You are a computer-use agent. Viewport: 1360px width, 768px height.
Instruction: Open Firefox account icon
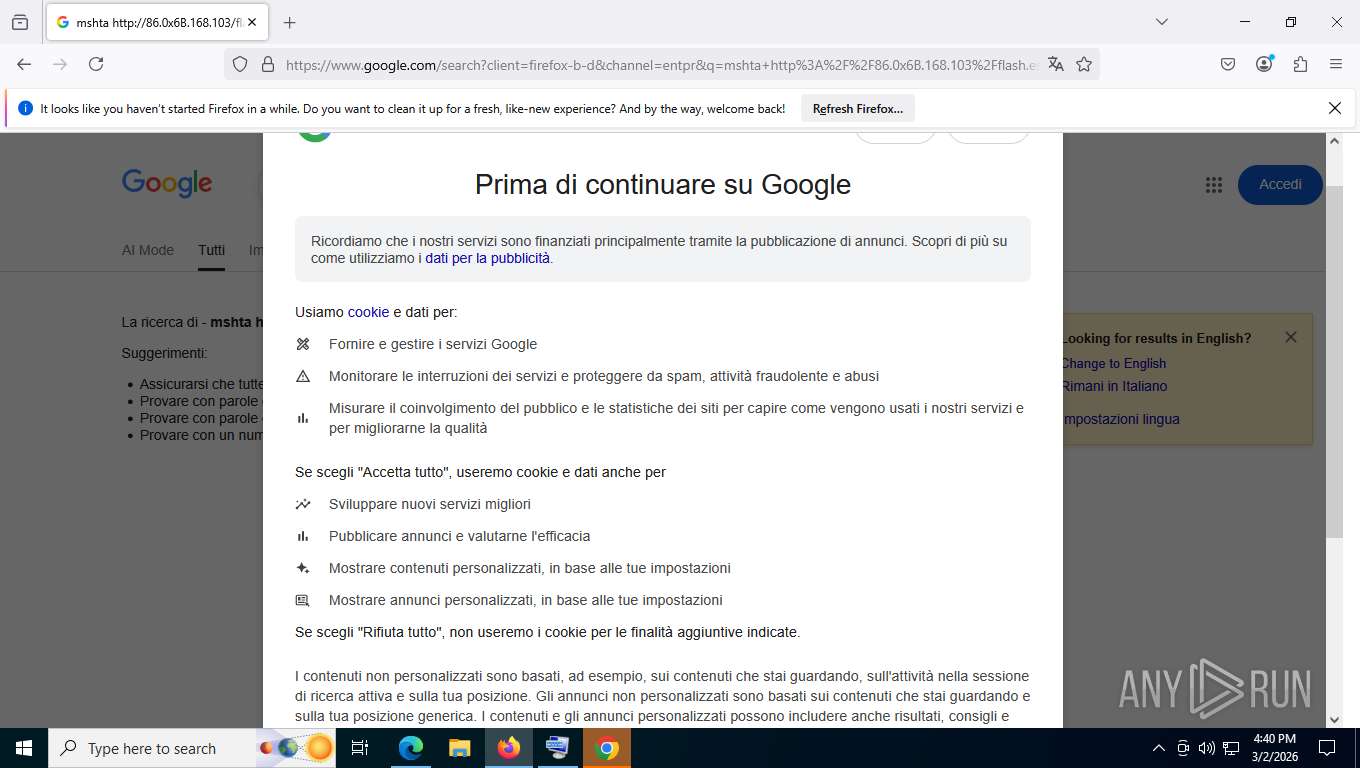tap(1264, 64)
